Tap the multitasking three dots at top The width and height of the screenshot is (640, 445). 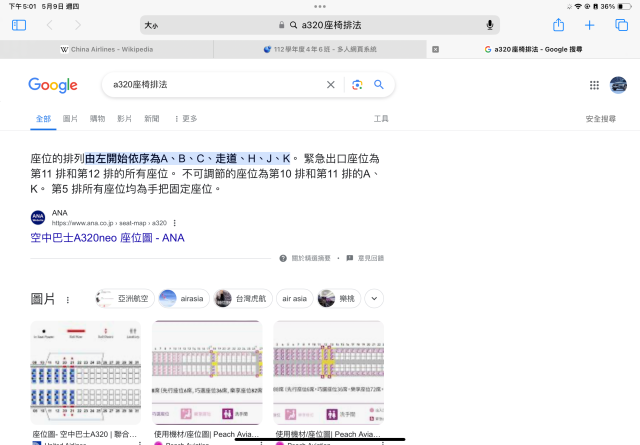click(320, 6)
